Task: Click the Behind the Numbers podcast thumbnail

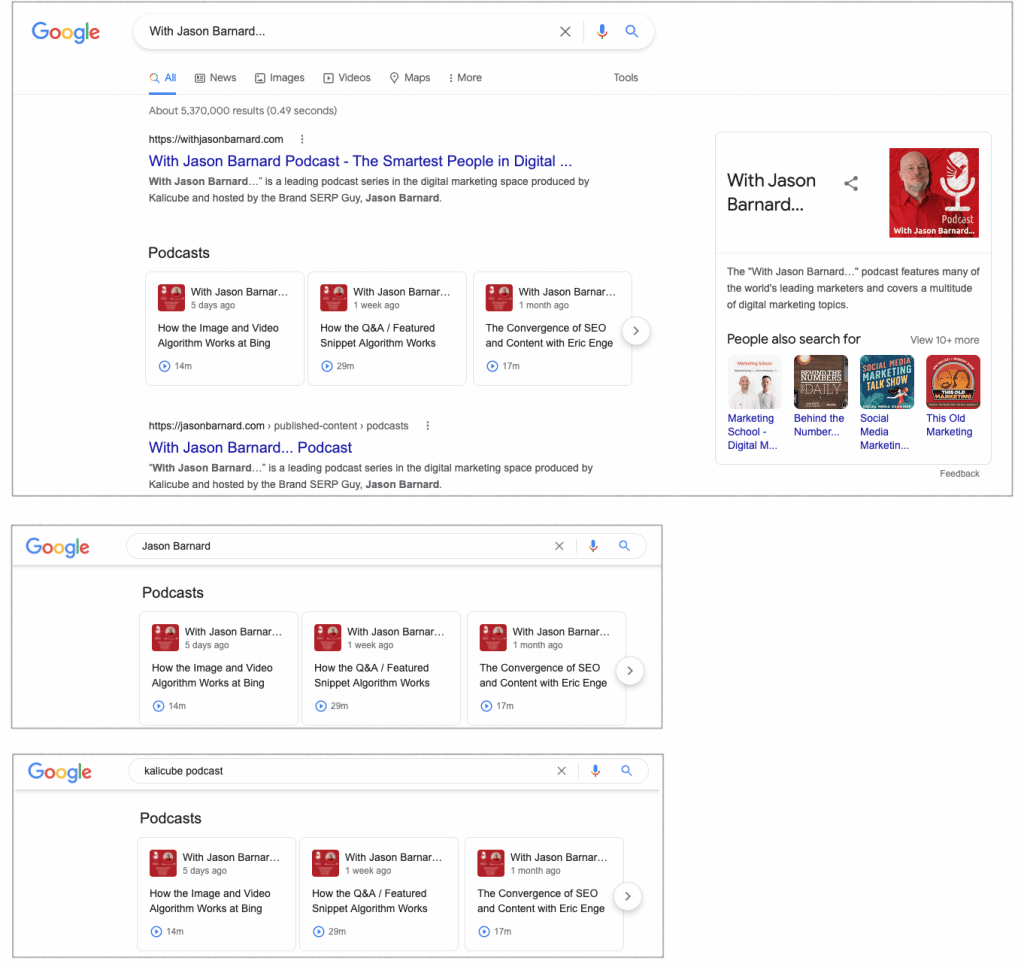Action: (x=821, y=382)
